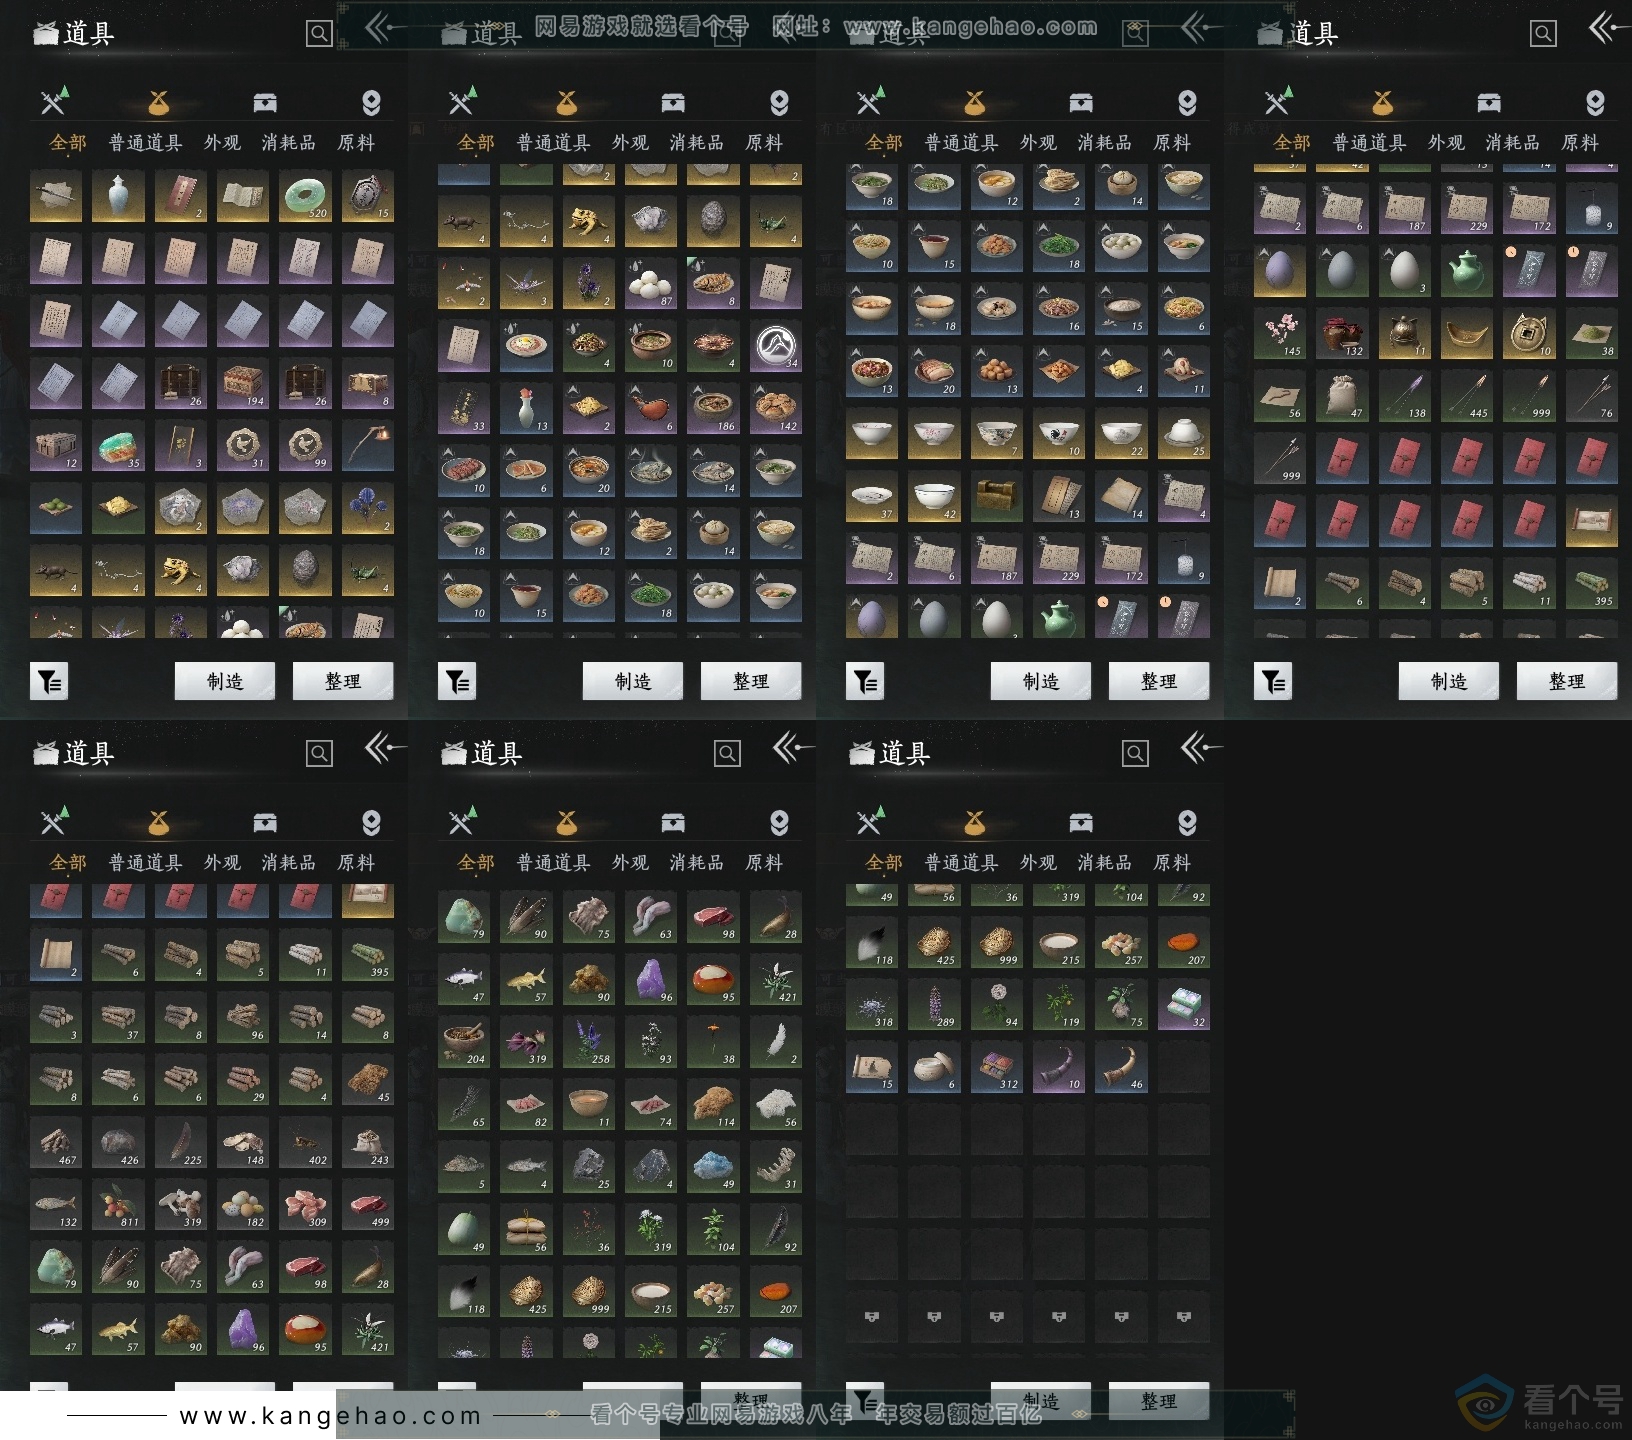
Task: Click the log pile with count 467
Action: [56, 1143]
